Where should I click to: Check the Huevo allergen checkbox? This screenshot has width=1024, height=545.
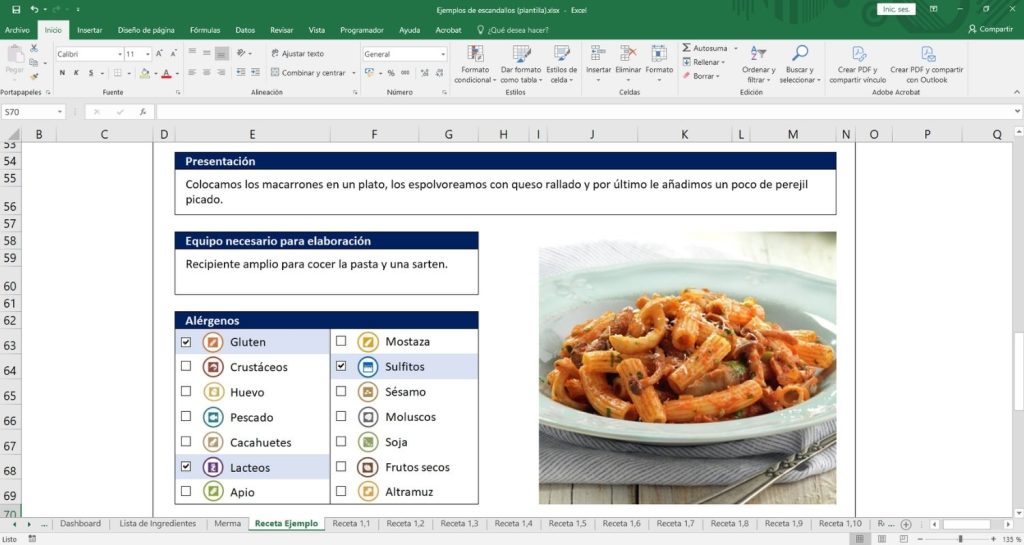(x=186, y=391)
